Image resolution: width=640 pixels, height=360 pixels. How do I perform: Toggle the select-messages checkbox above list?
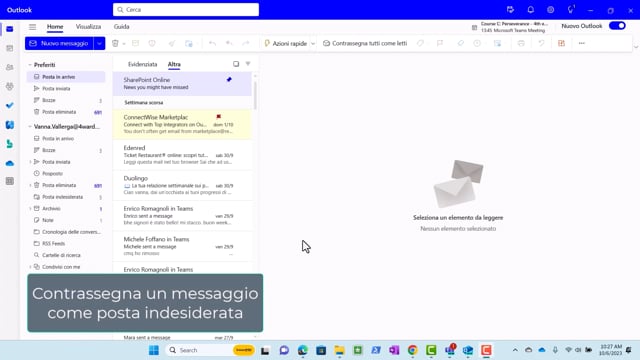point(236,64)
